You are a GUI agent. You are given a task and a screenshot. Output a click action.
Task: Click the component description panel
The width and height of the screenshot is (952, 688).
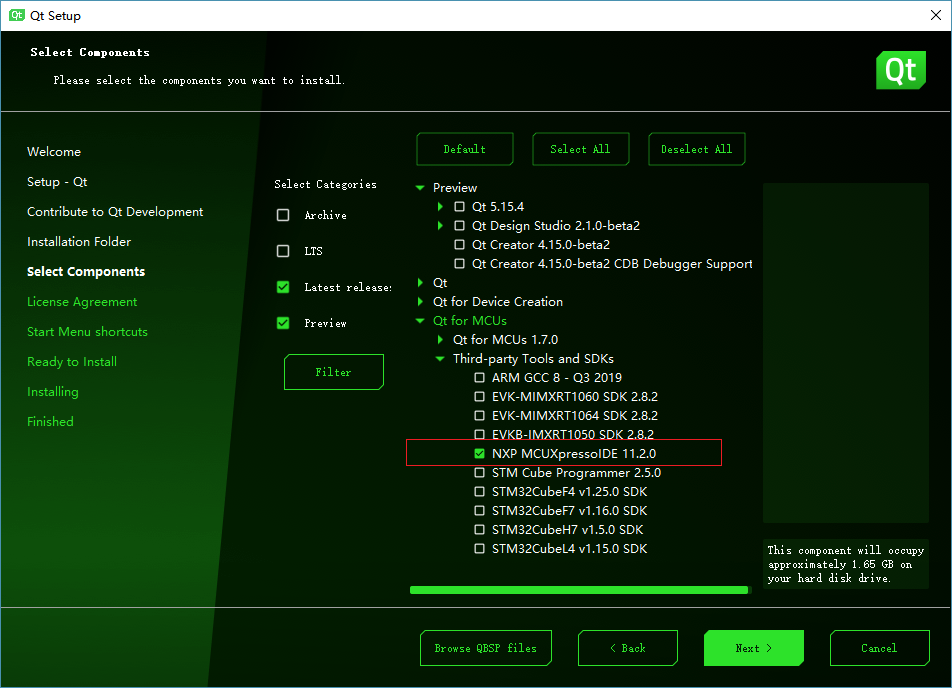click(846, 353)
